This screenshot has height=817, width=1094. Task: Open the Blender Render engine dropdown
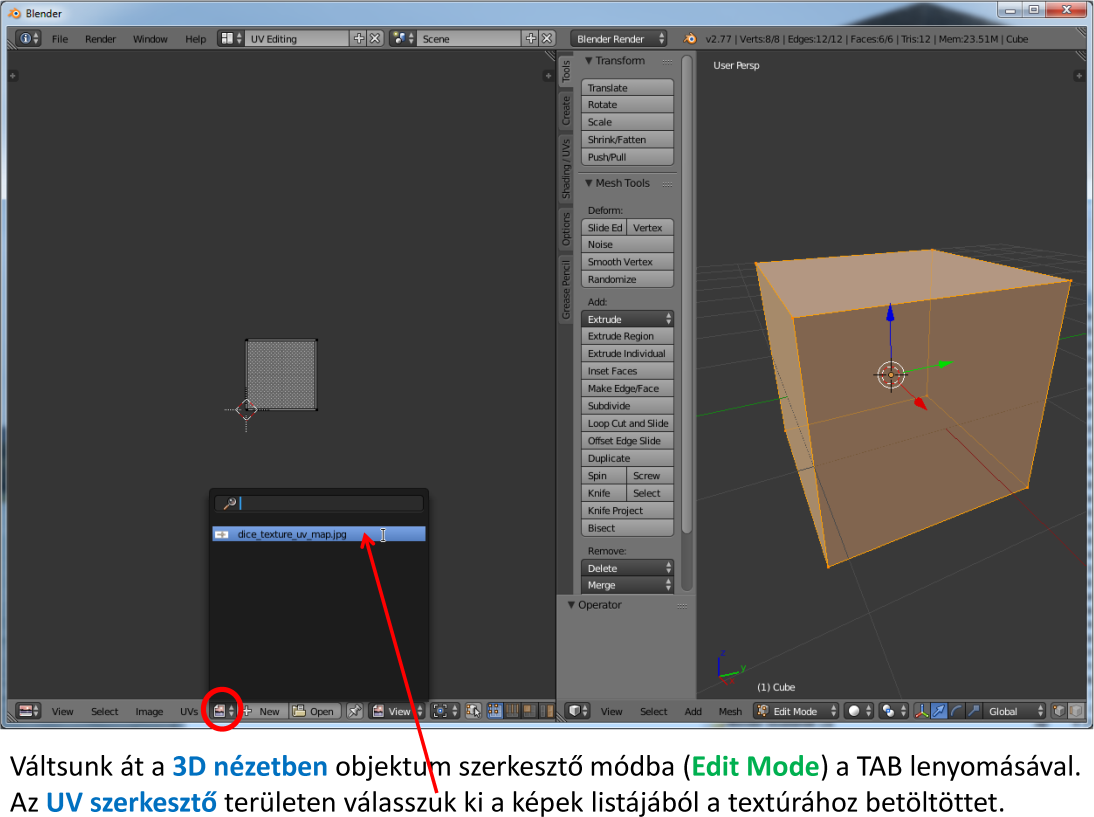[x=619, y=39]
